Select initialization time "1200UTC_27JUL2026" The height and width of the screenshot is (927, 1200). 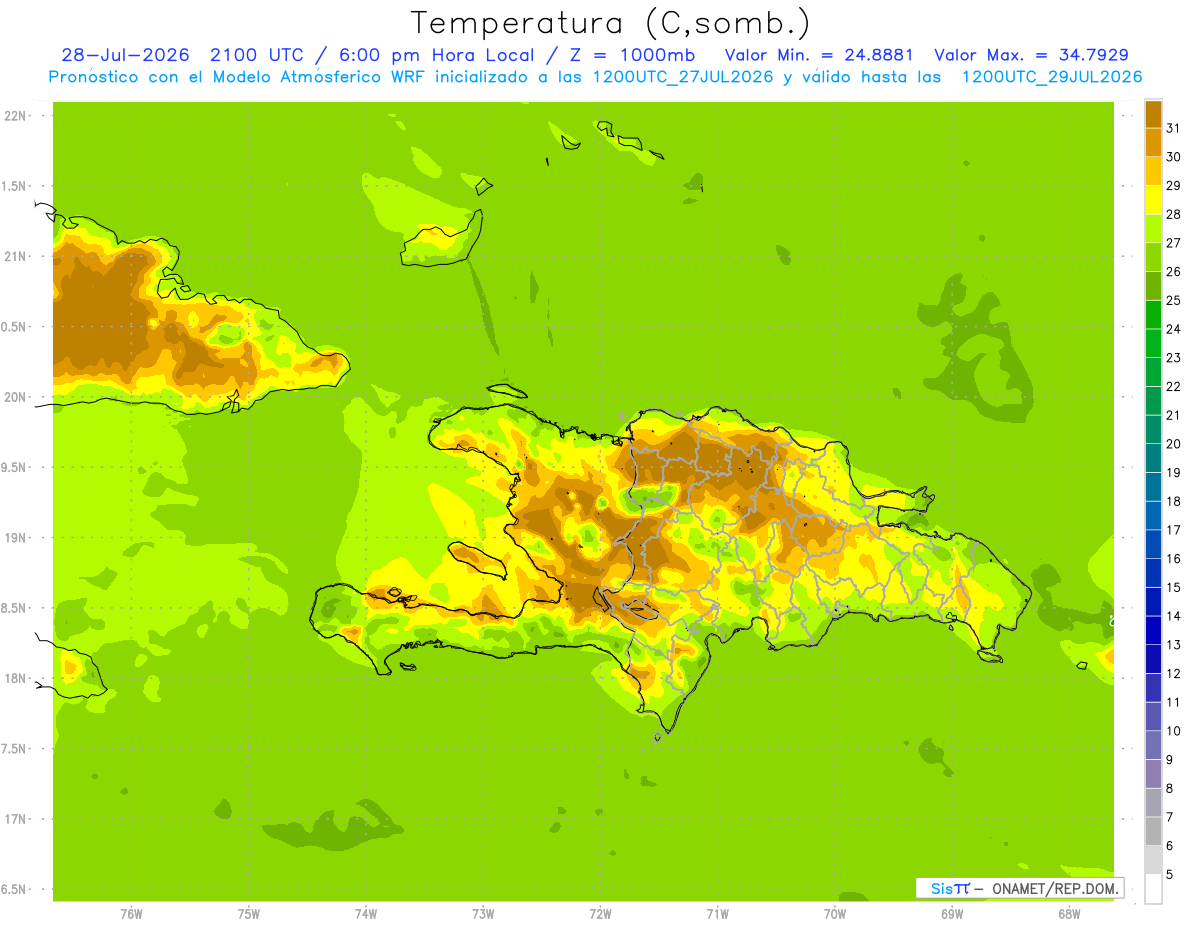tap(683, 77)
